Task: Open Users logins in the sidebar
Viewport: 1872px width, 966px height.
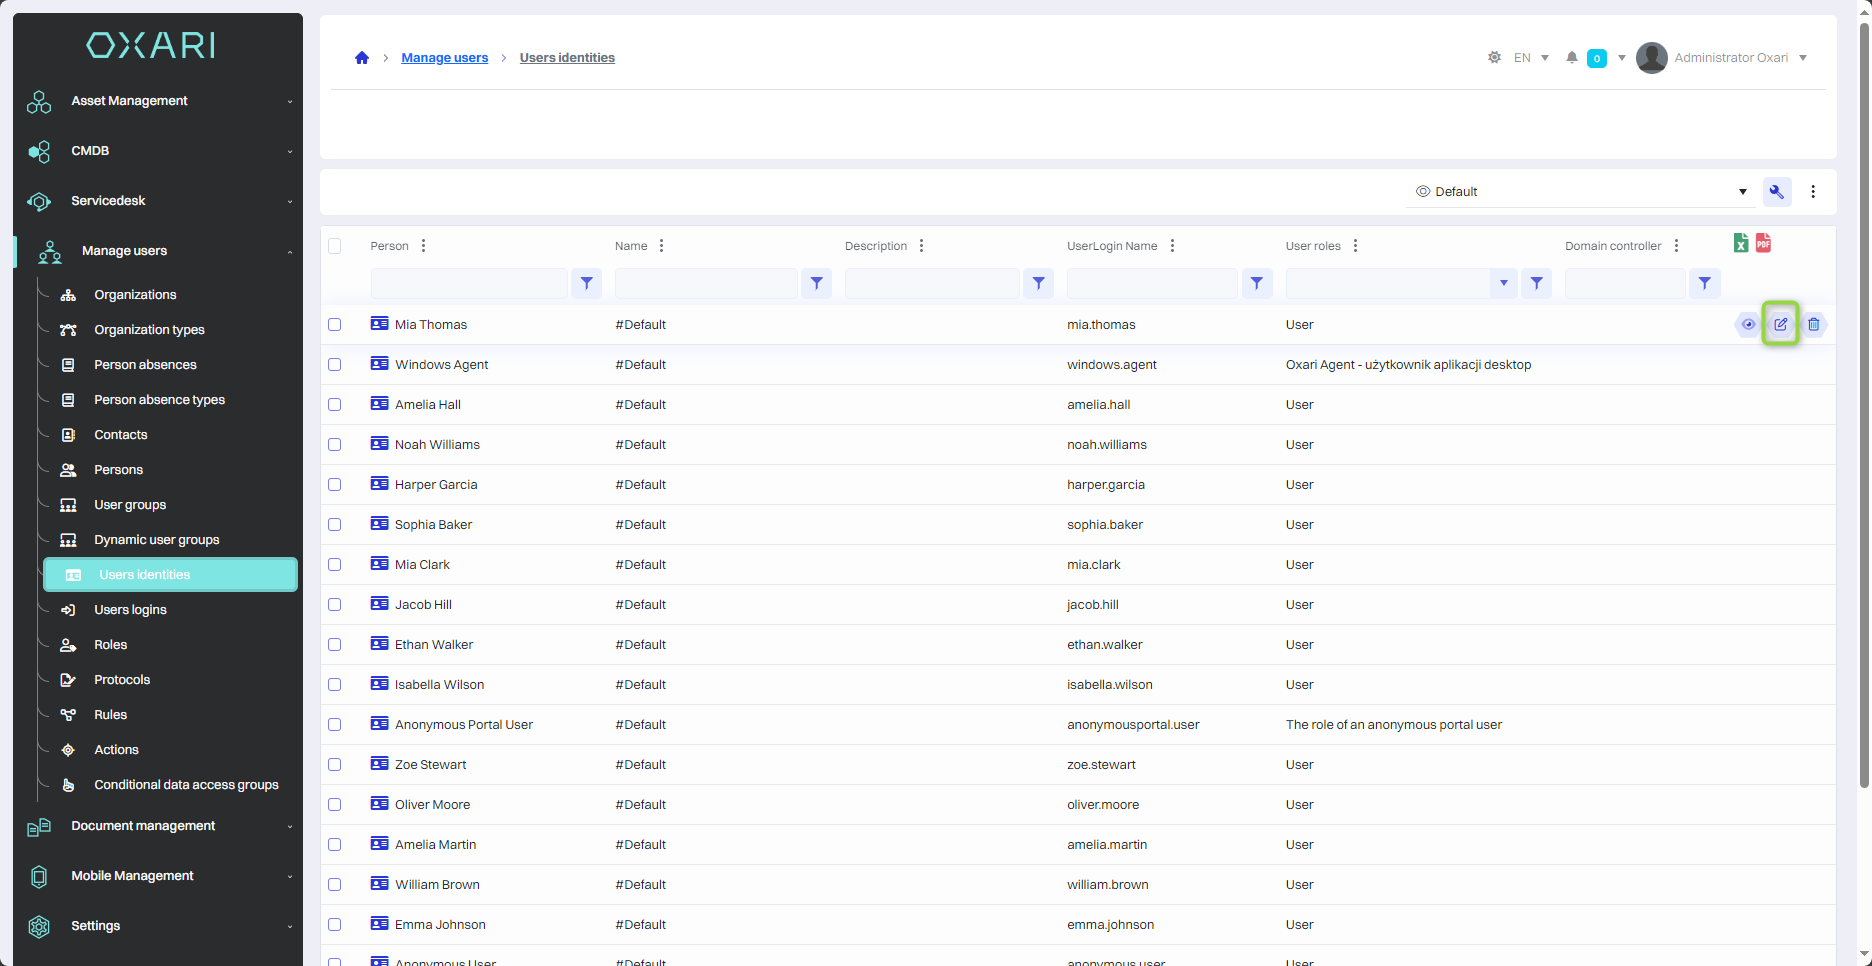Action: [x=130, y=610]
